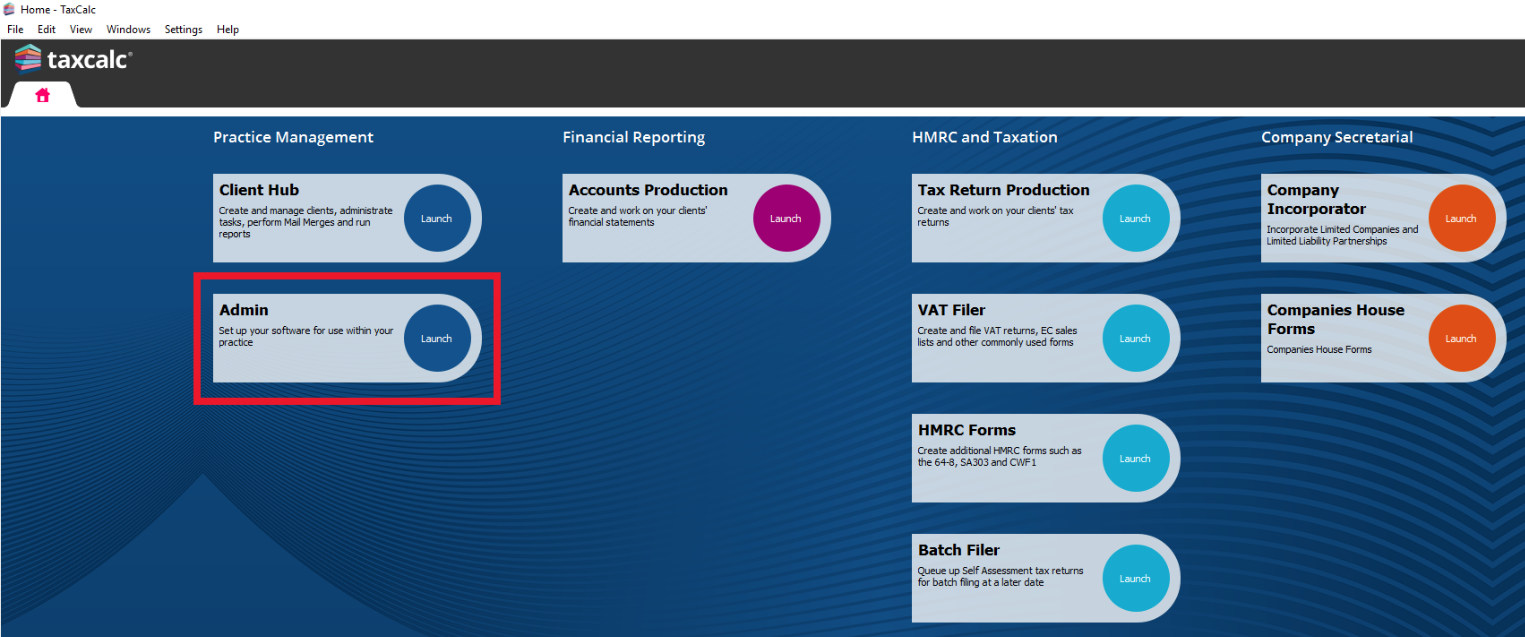Launch the Company Incorporator module
The image size is (1525, 637).
[1461, 219]
